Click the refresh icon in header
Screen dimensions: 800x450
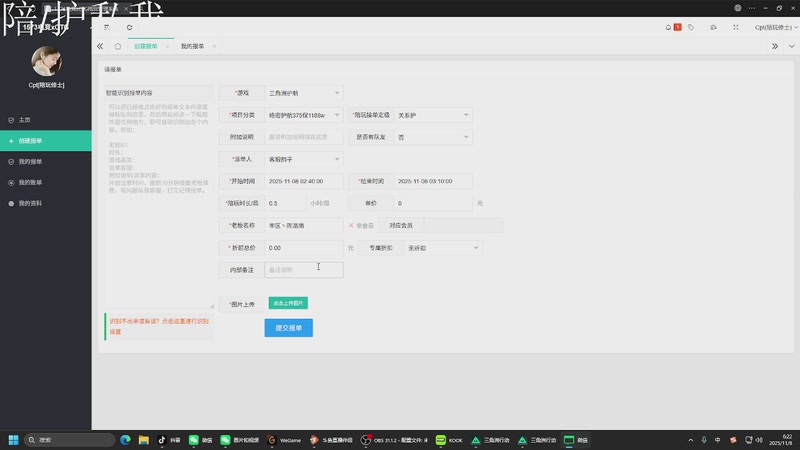click(x=130, y=28)
